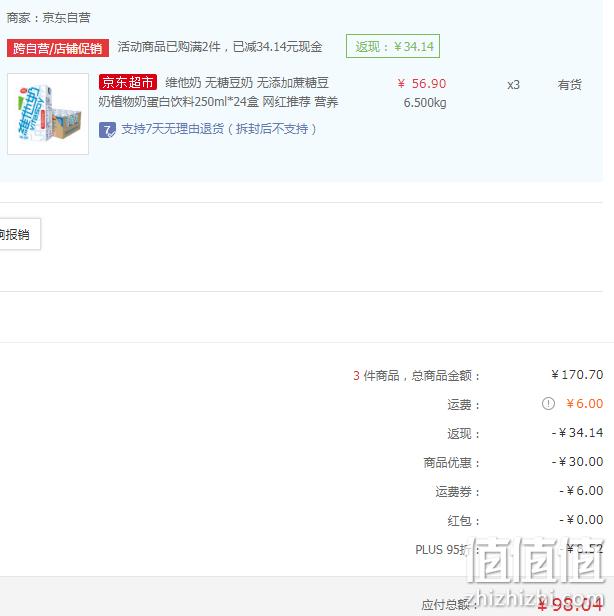Click the ¥170.70 total goods amount
The width and height of the screenshot is (614, 616).
click(577, 375)
